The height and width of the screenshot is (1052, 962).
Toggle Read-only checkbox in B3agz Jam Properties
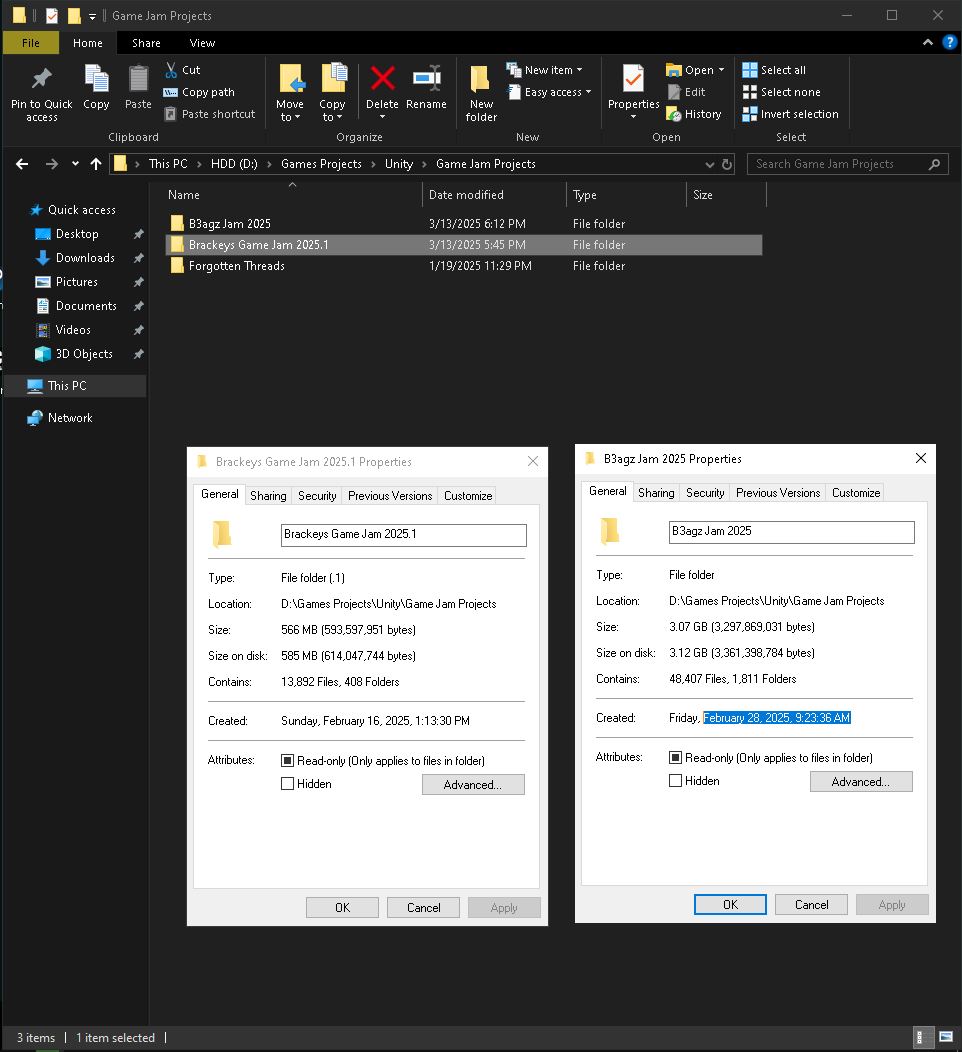pos(676,757)
